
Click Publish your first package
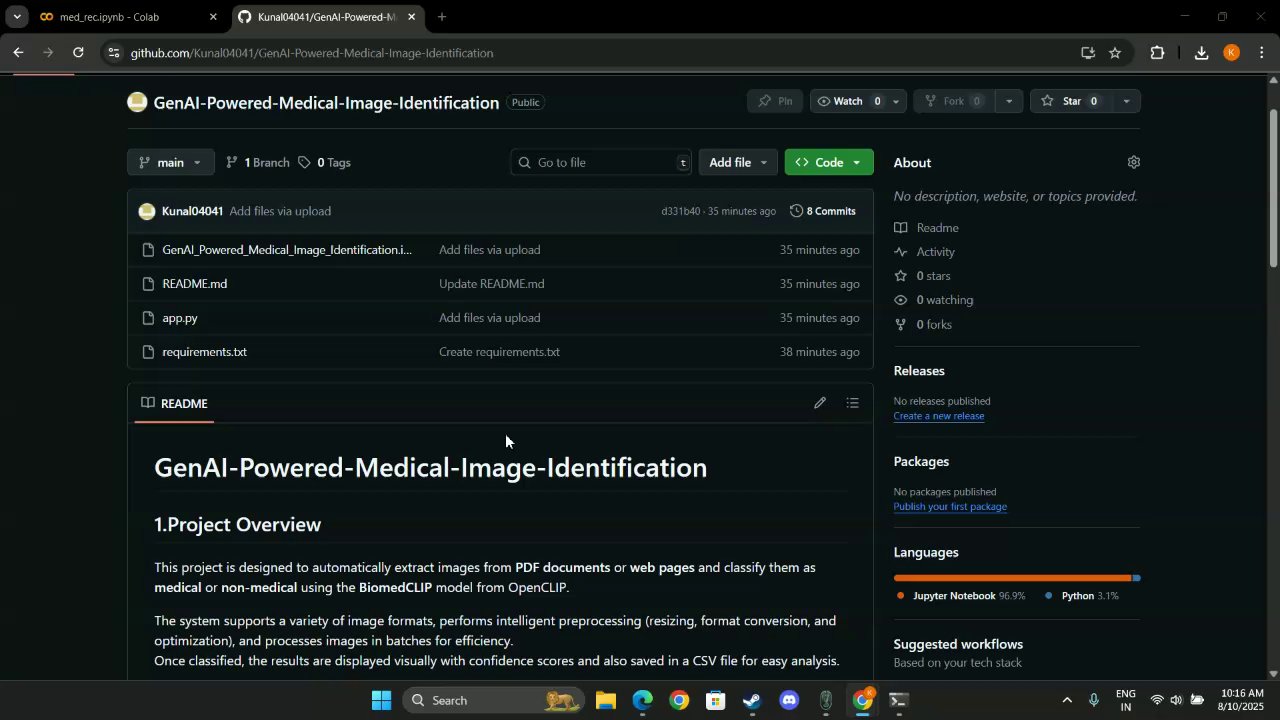pos(950,507)
